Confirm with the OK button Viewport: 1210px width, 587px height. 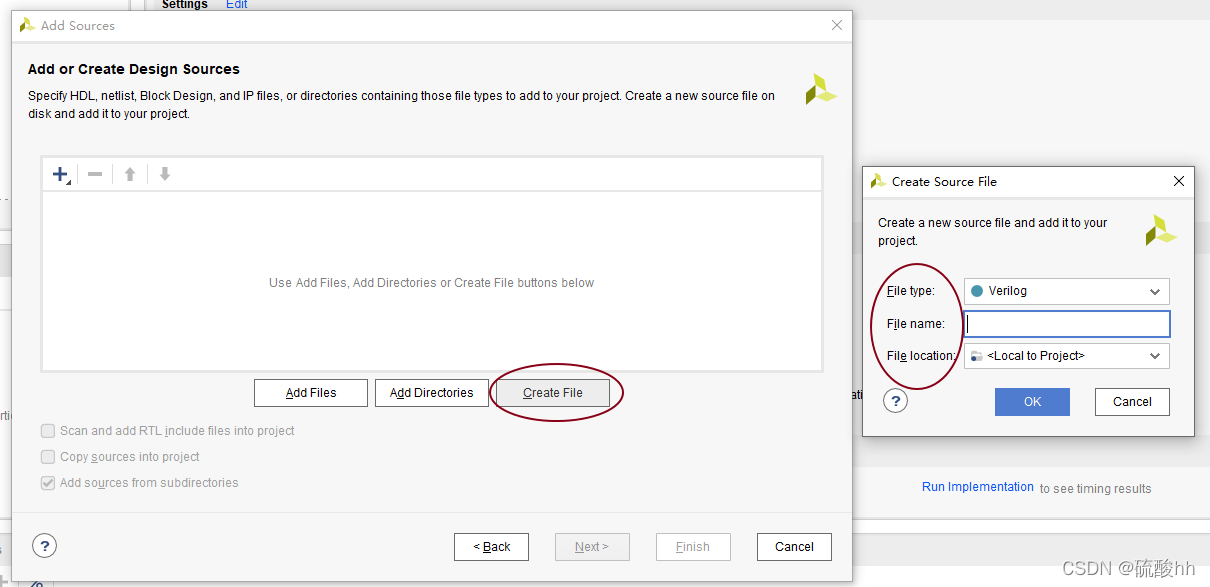tap(1032, 402)
